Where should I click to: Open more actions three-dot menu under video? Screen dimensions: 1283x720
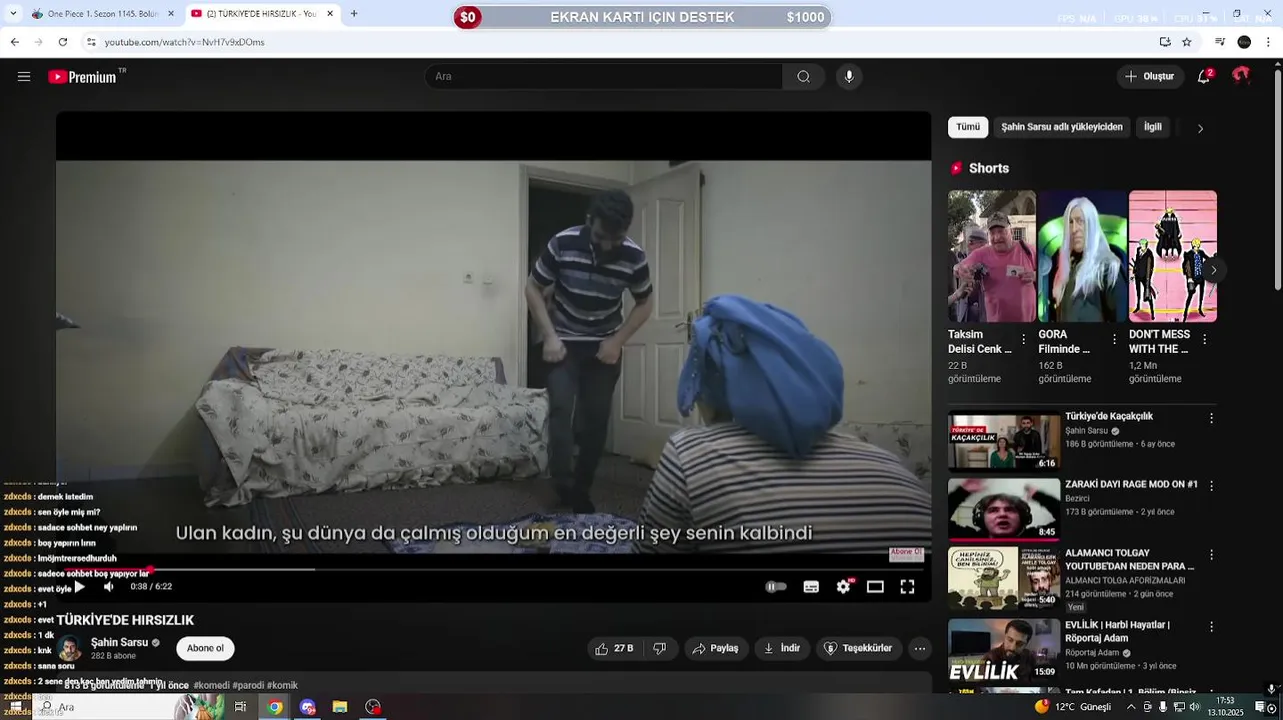[x=920, y=648]
